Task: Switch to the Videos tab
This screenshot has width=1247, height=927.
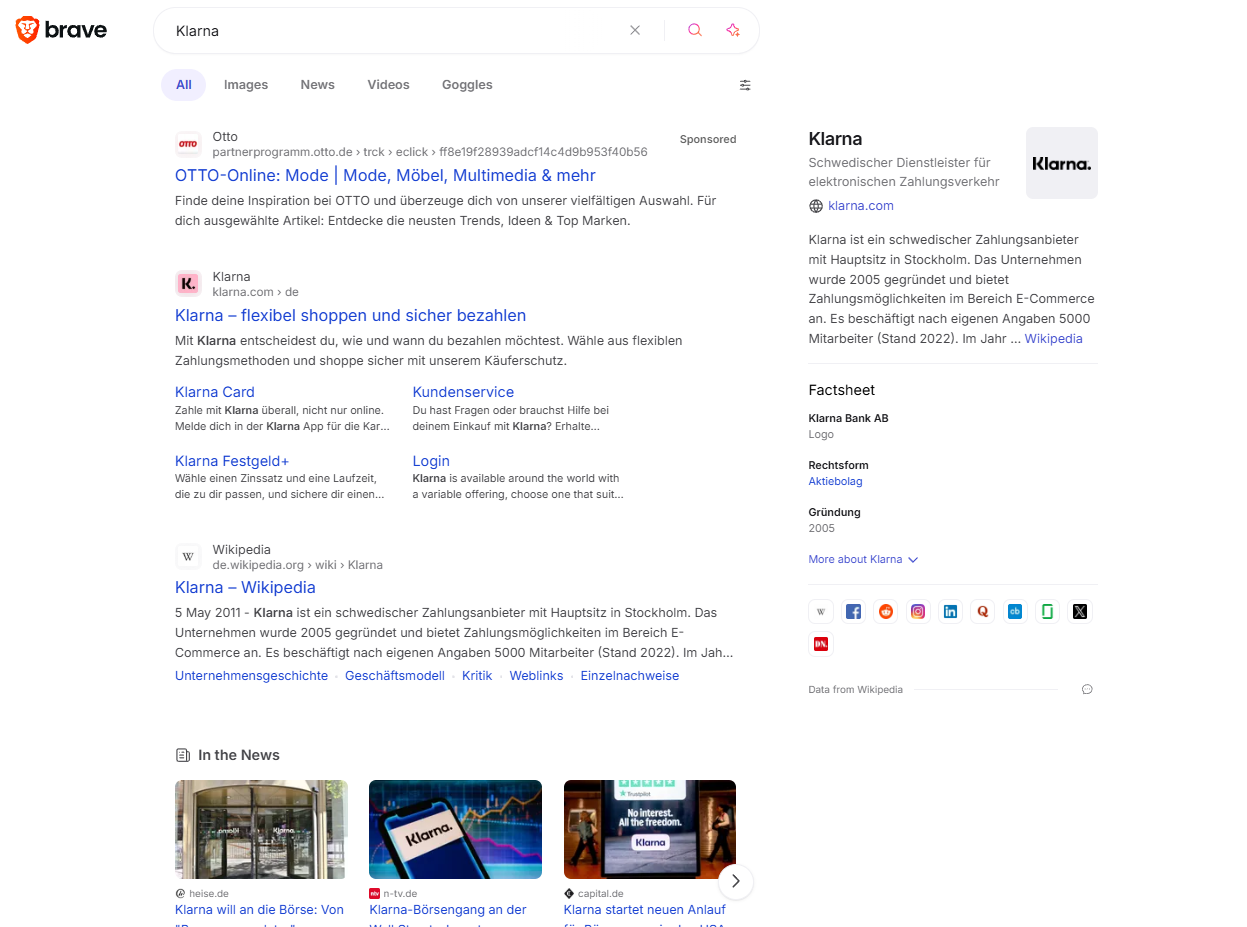Action: coord(388,85)
